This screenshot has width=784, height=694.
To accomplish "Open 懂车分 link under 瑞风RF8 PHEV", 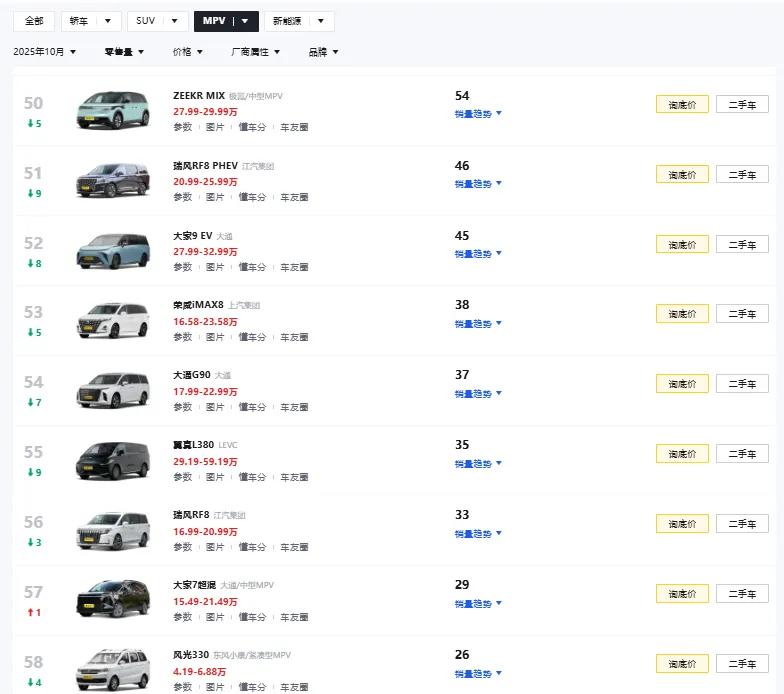I will [x=252, y=197].
